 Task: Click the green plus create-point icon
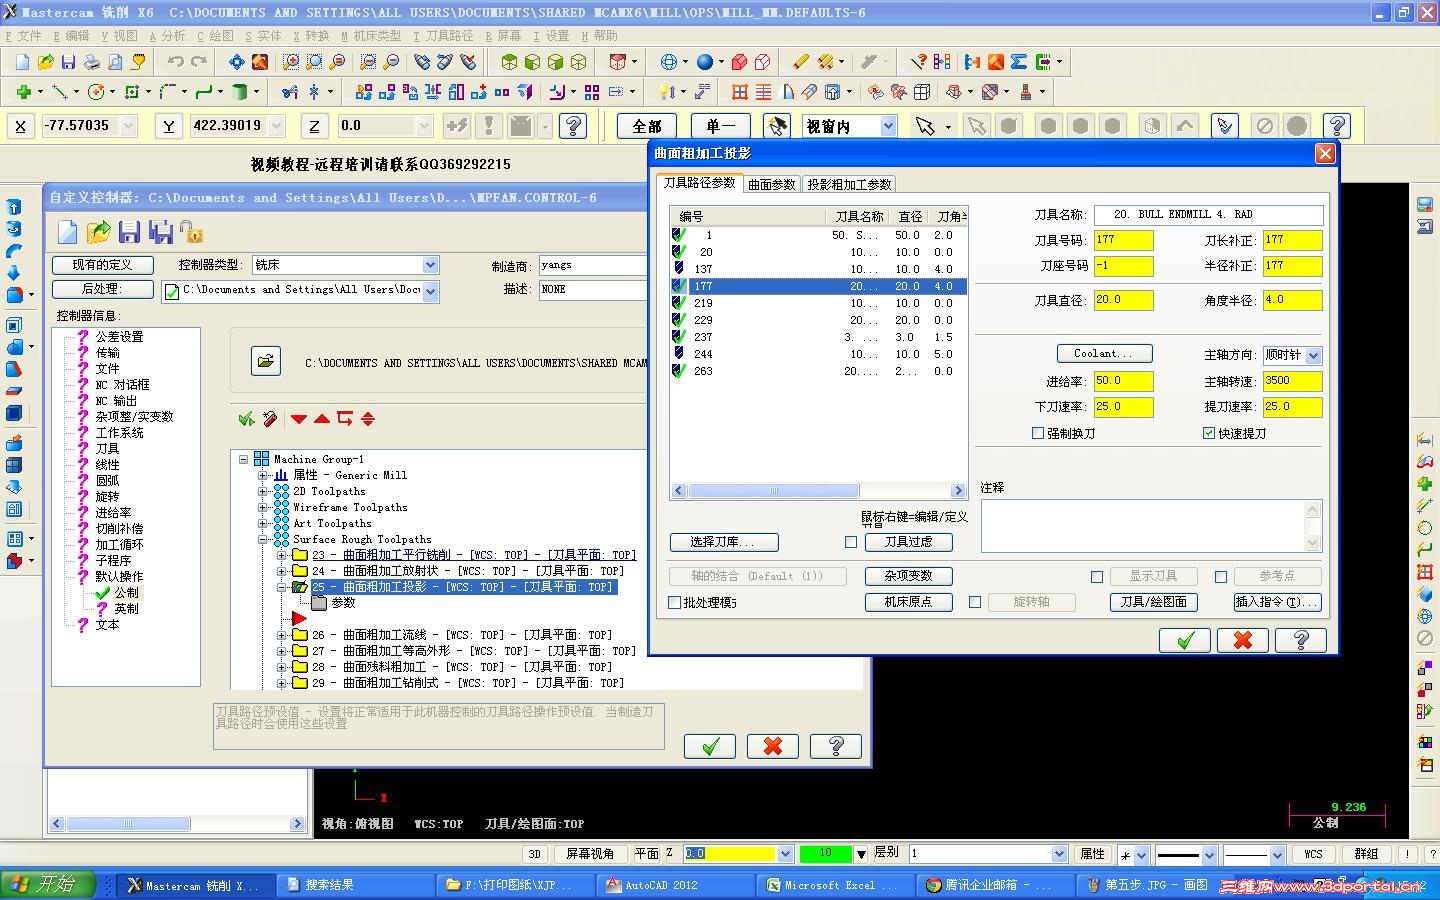(x=23, y=92)
